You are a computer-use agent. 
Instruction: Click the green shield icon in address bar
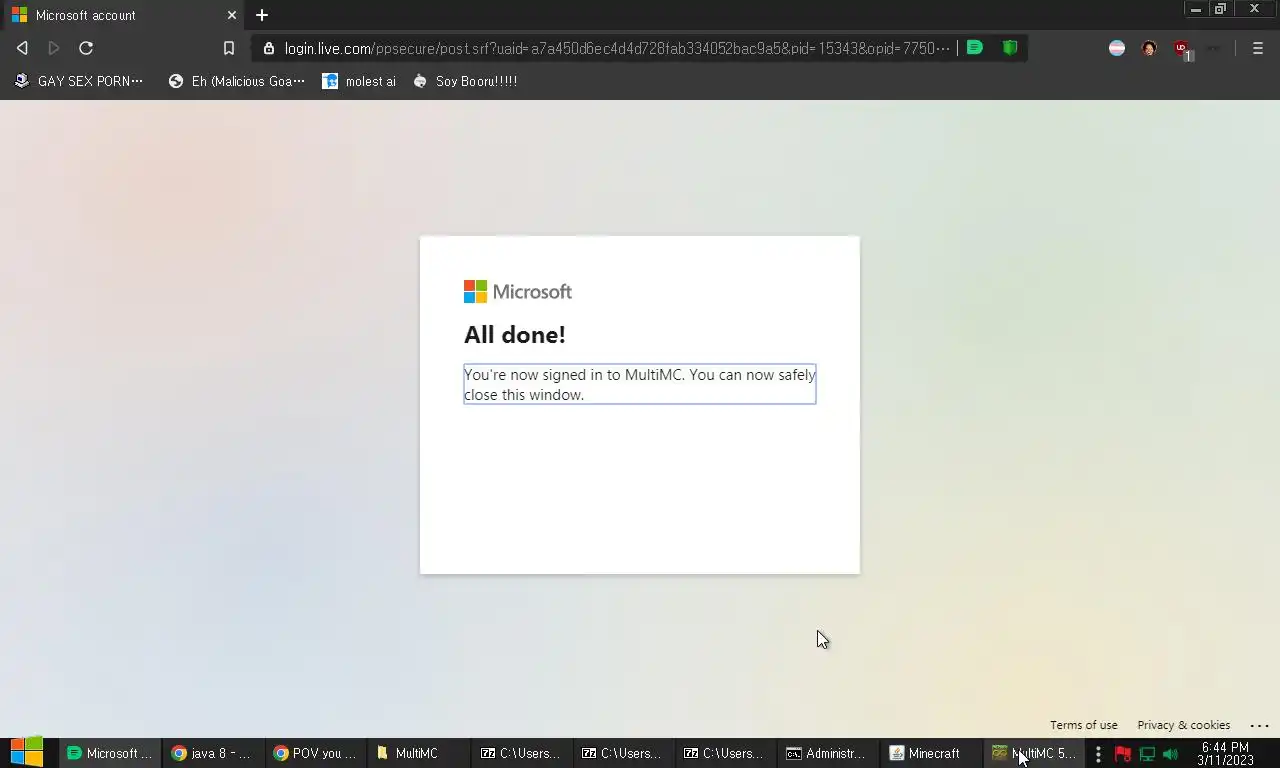point(1010,47)
